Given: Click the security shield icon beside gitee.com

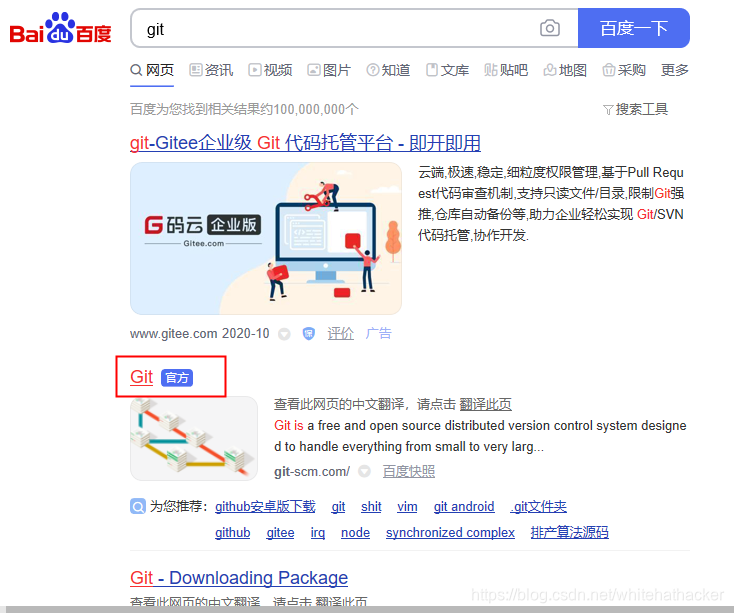Looking at the screenshot, I should (x=308, y=334).
